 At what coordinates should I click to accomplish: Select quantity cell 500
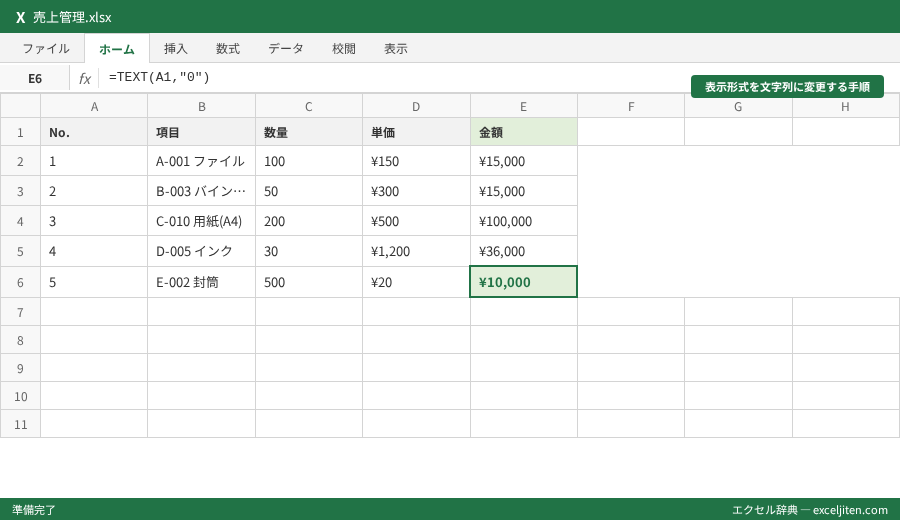point(309,282)
